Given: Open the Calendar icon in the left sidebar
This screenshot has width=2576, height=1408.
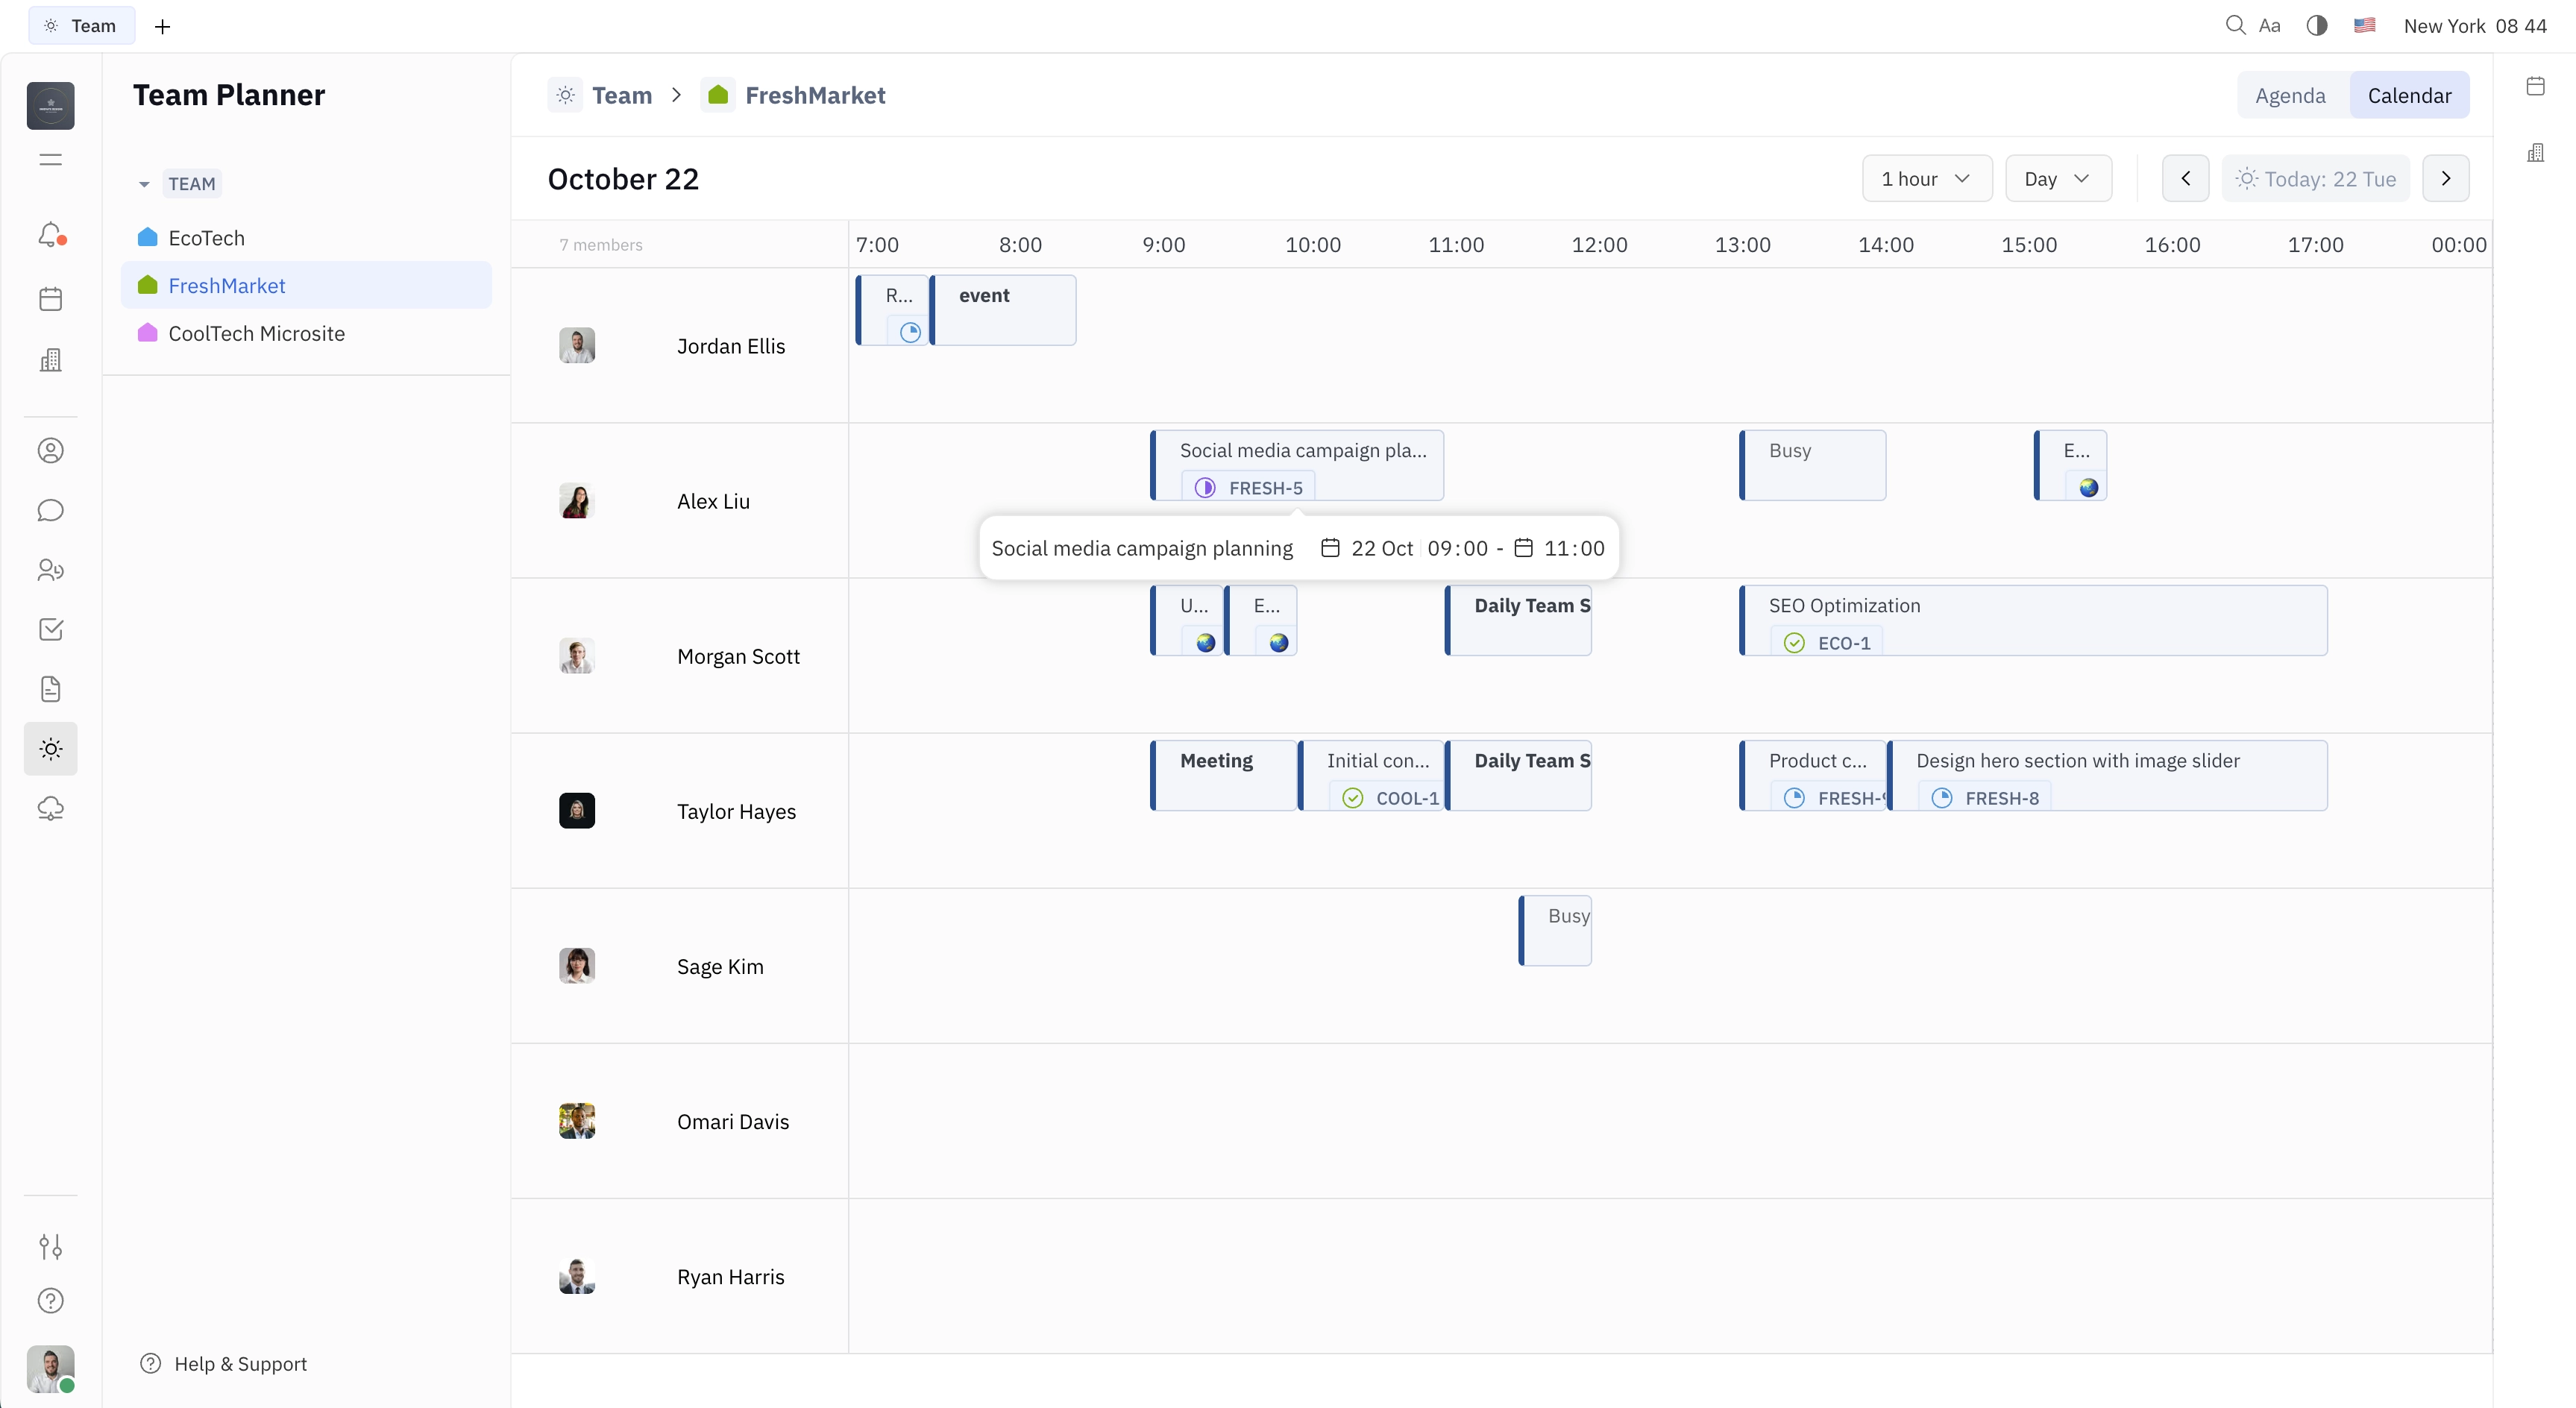Looking at the screenshot, I should 50,298.
